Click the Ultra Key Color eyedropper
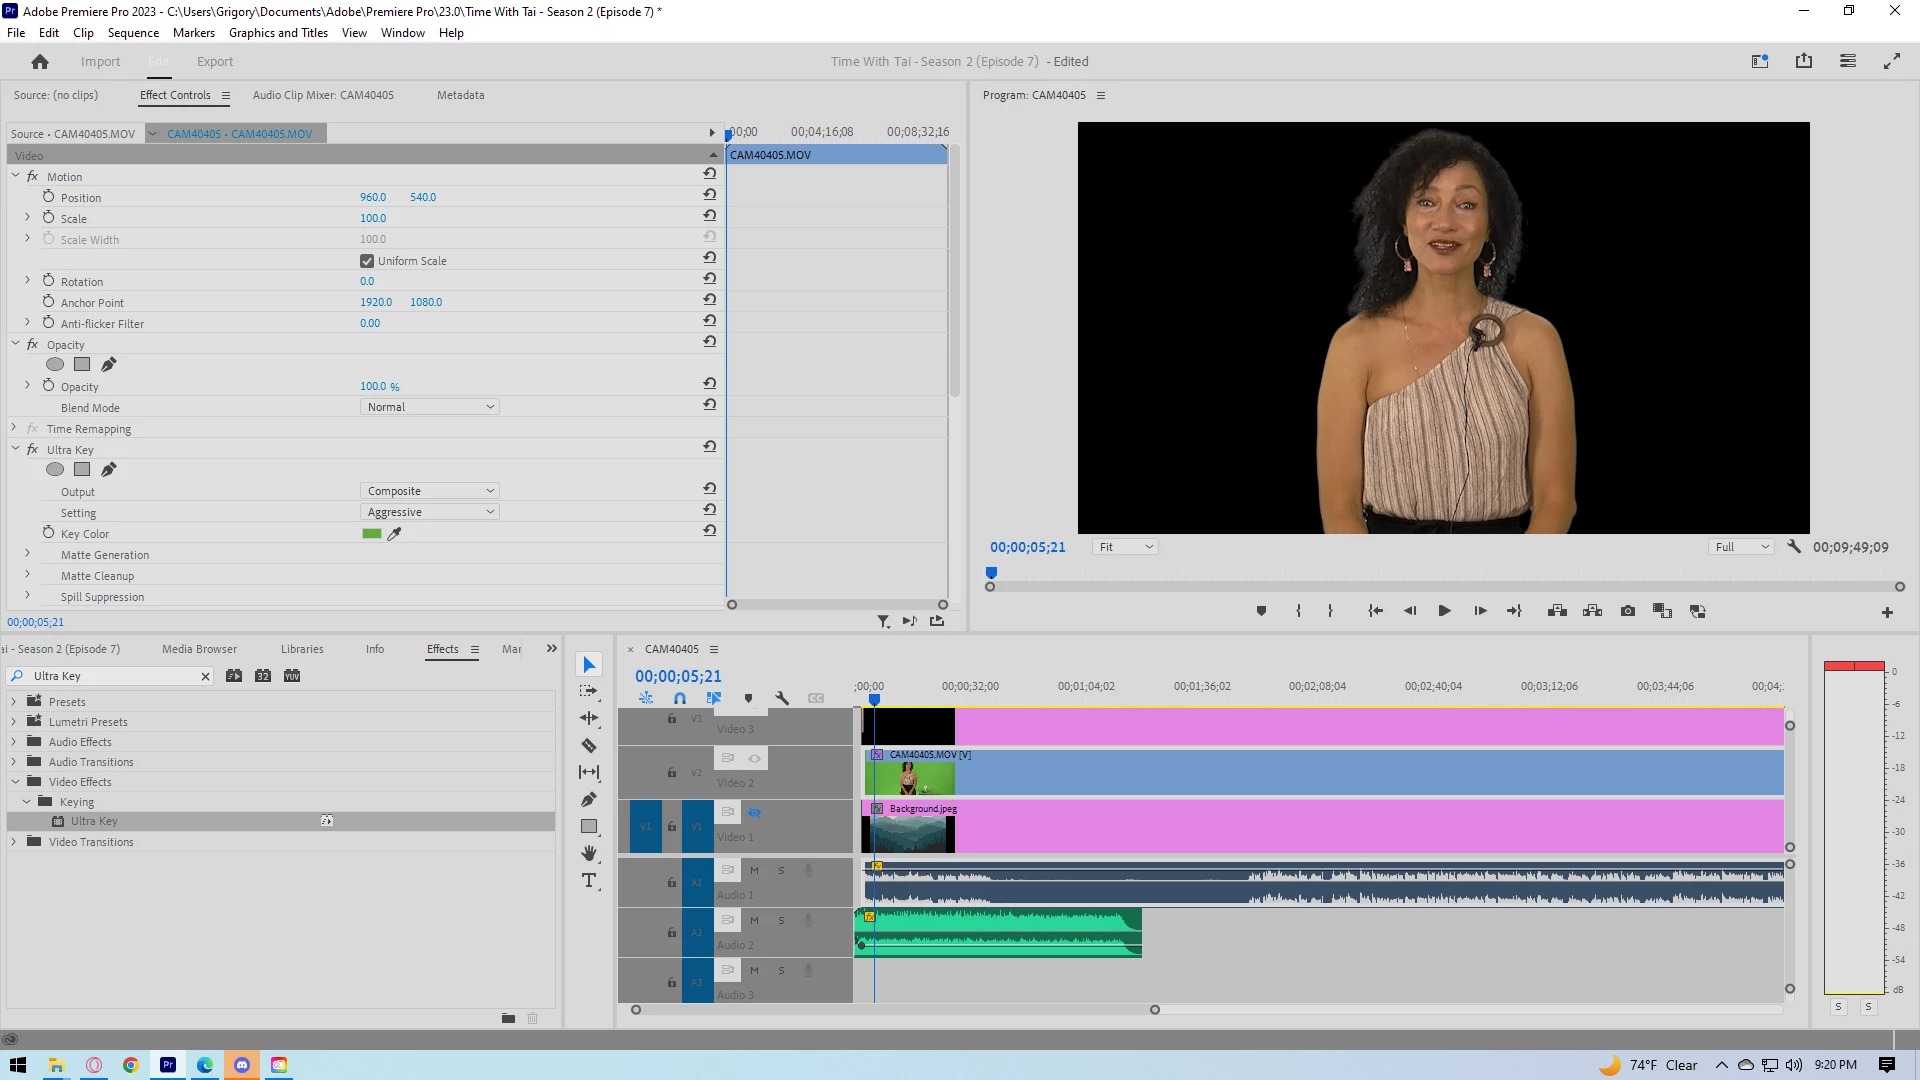This screenshot has height=1080, width=1920. click(x=395, y=534)
